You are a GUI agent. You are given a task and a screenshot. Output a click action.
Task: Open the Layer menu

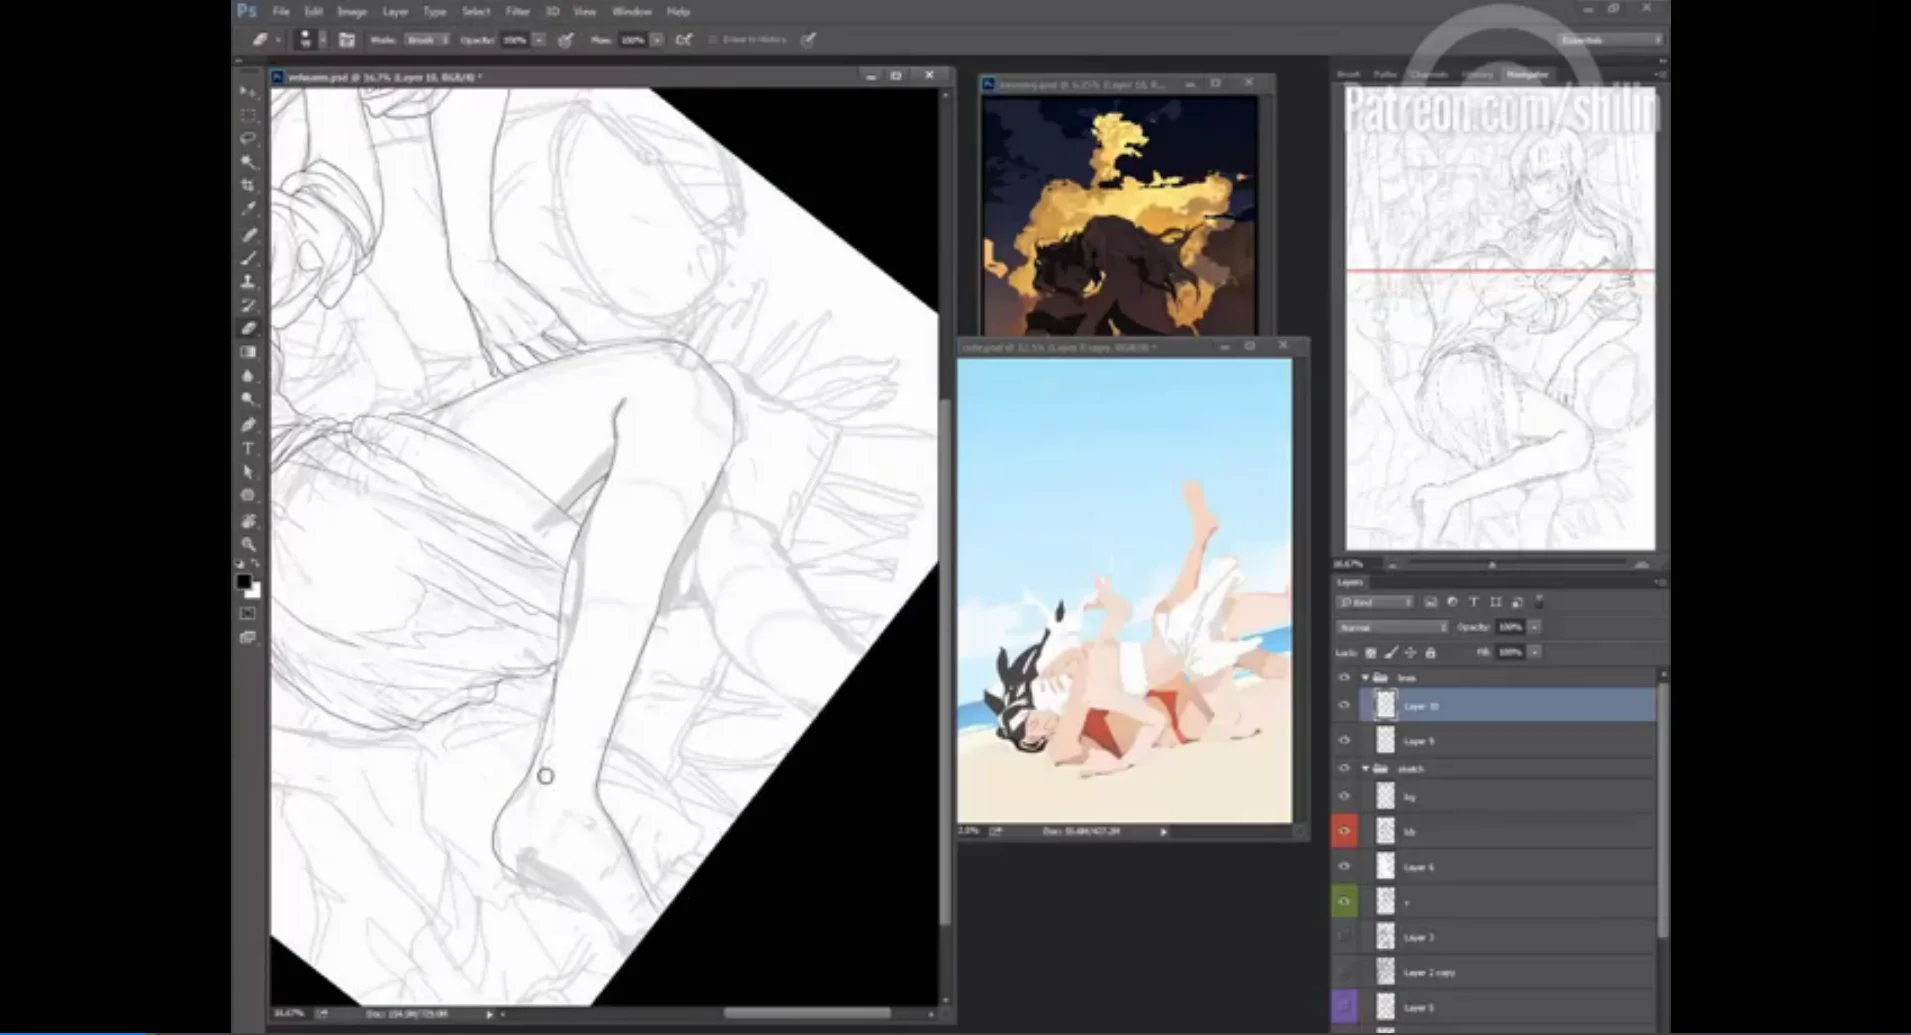pos(395,12)
